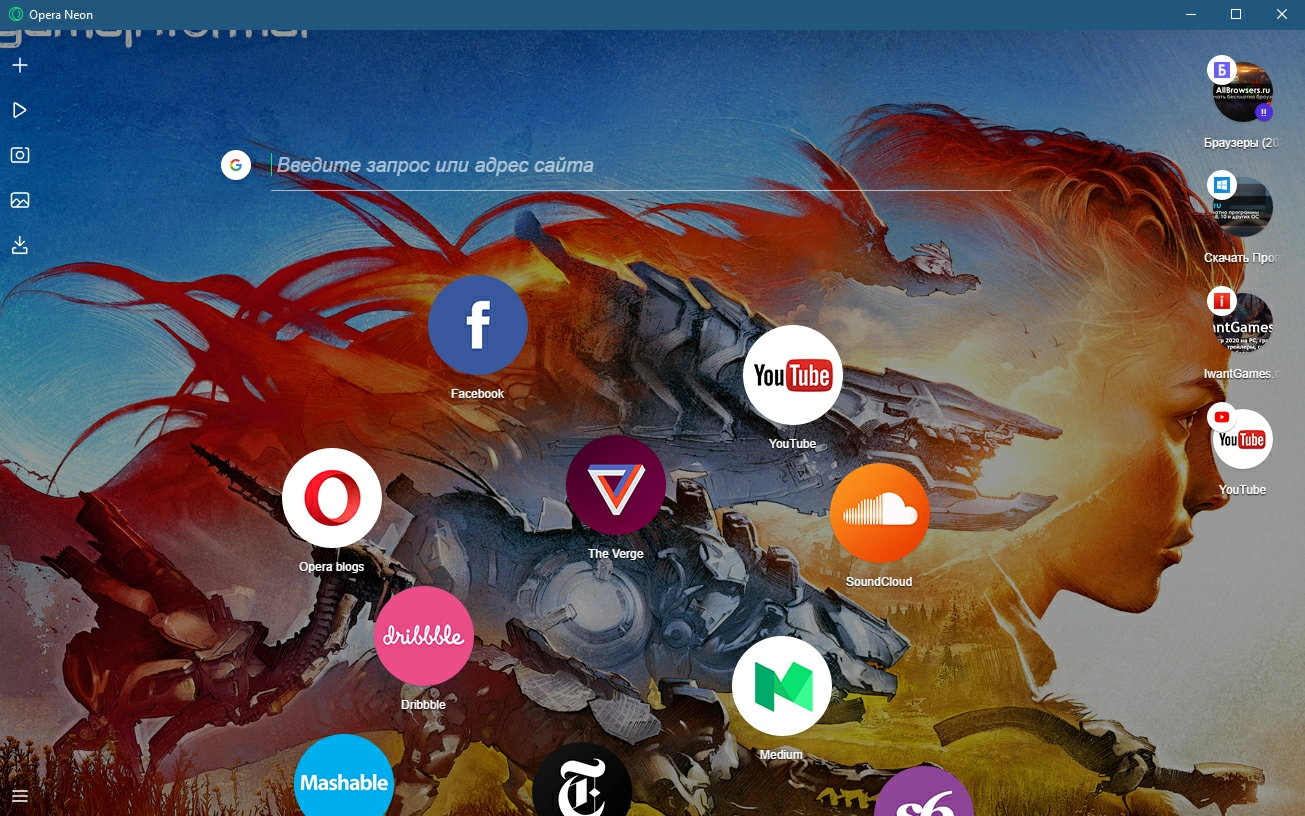This screenshot has height=816, width=1305.
Task: Open the gallery image icon
Action: click(x=20, y=200)
